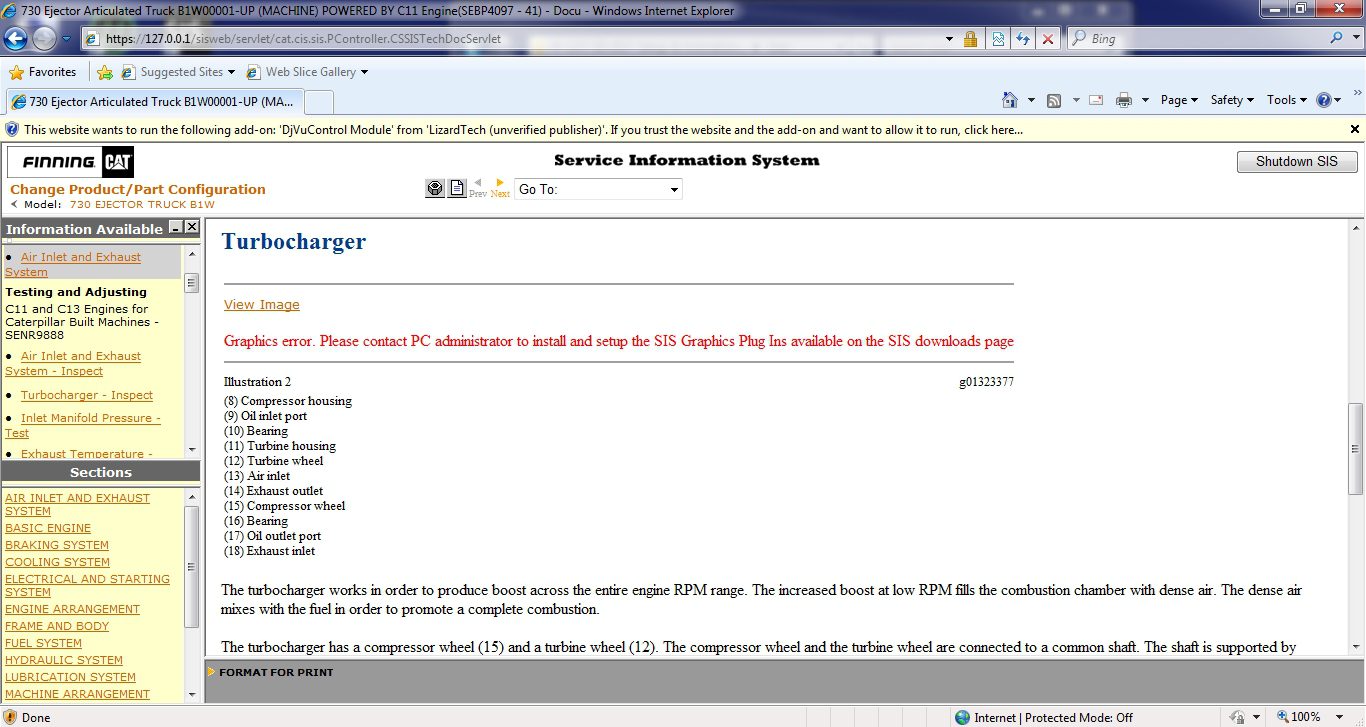1366x727 pixels.
Task: Open the Help question mark menu
Action: (x=1329, y=100)
